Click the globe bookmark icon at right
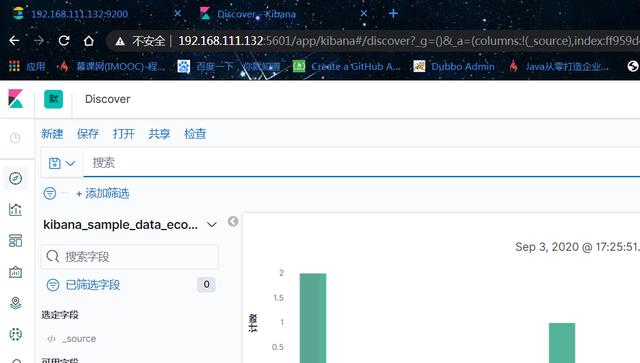Screen dimensions: 640x363 pyautogui.click(x=633, y=66)
